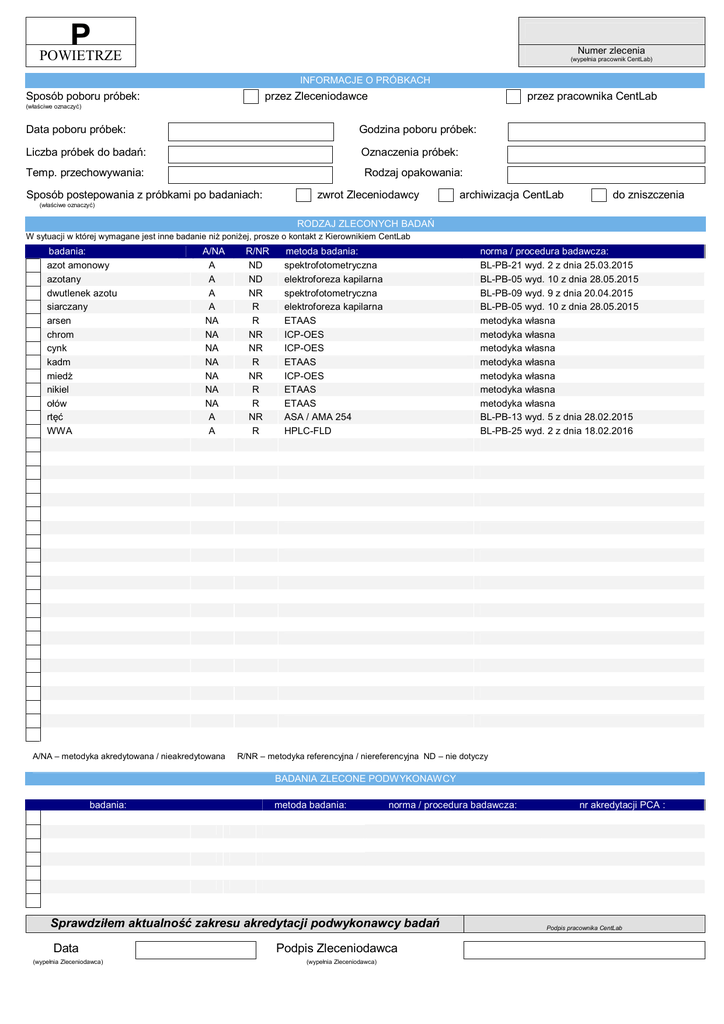724x1024 pixels.
Task: Click the 'Oznaczenia próbek' input box
Action: point(606,154)
